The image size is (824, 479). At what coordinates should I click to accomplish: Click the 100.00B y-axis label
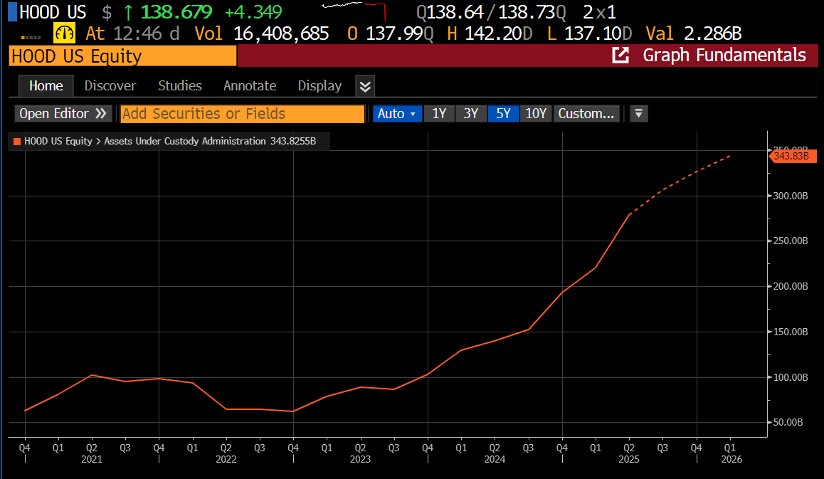coord(790,378)
